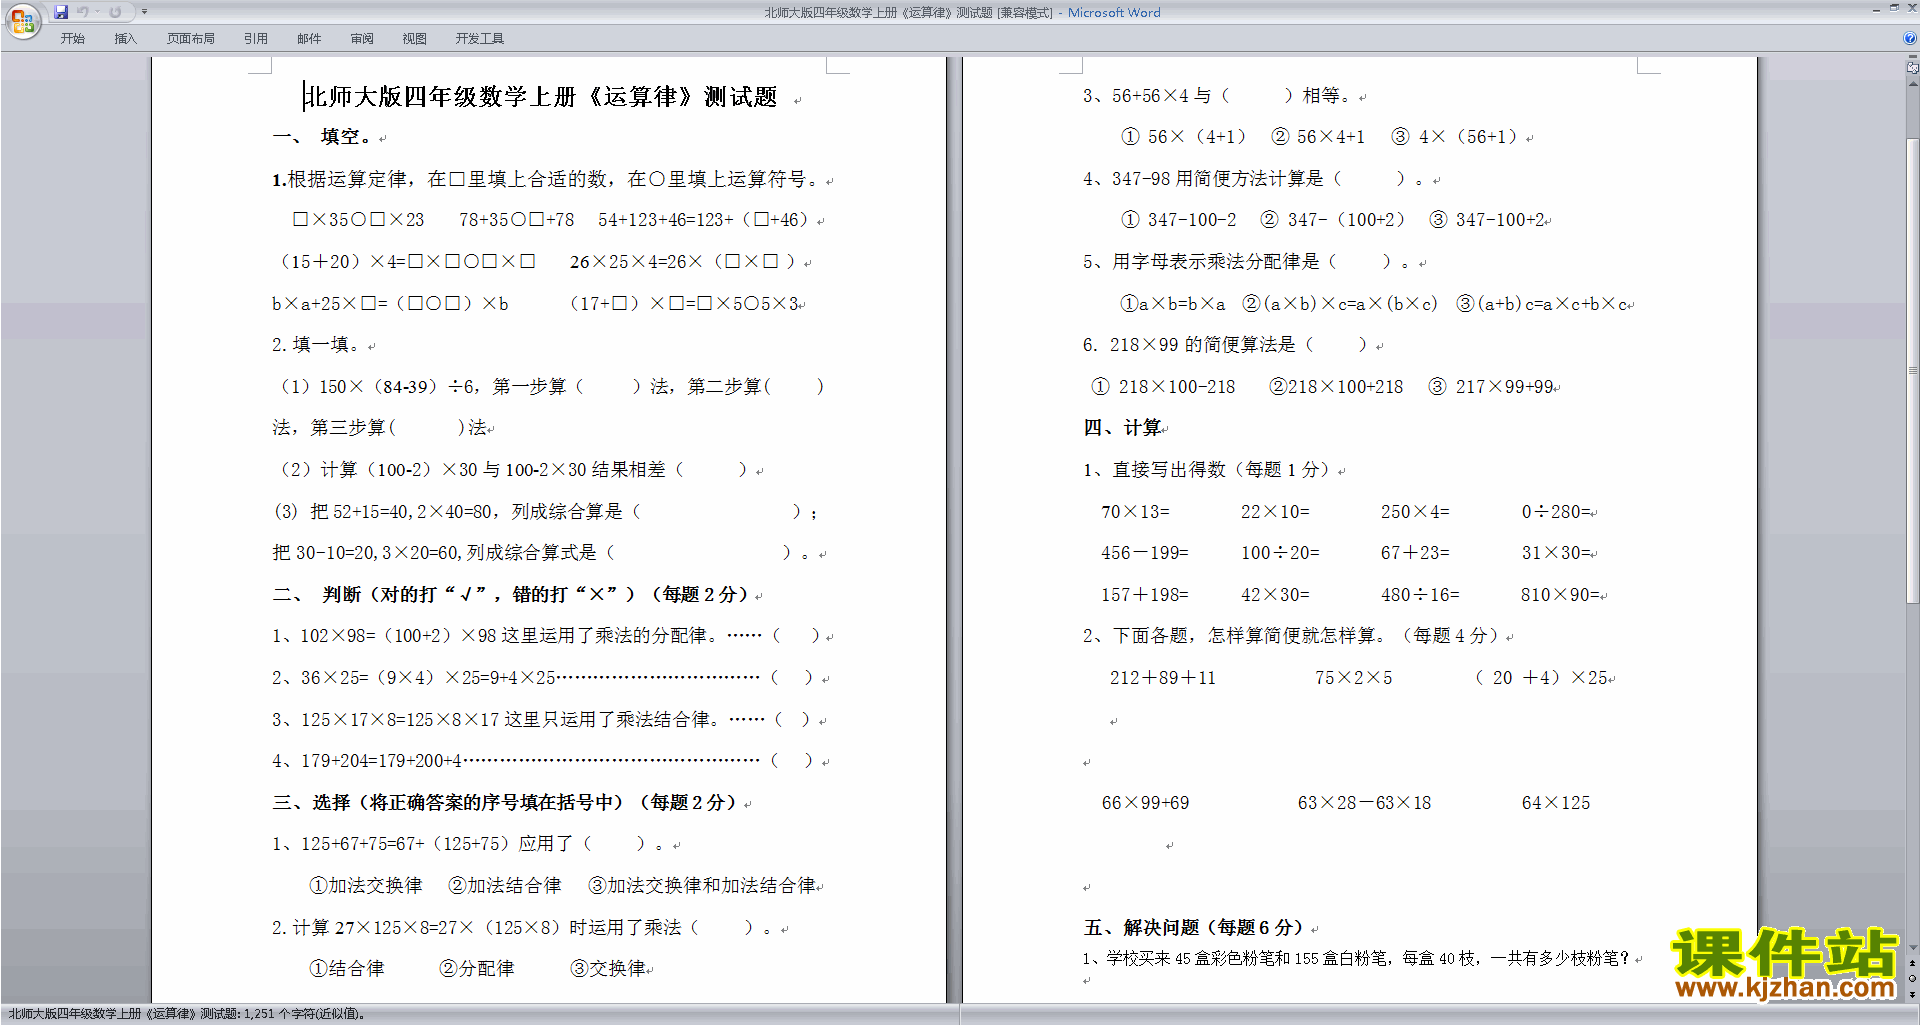Click the expression 75×2×5

1353,678
